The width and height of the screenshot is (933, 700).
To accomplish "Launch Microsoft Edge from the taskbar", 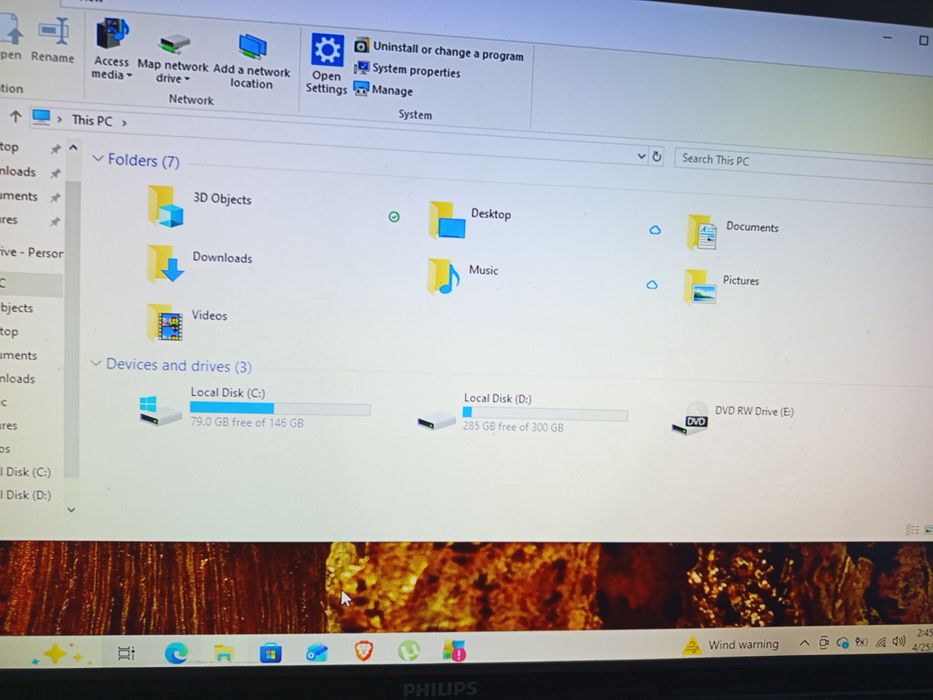I will pyautogui.click(x=176, y=654).
